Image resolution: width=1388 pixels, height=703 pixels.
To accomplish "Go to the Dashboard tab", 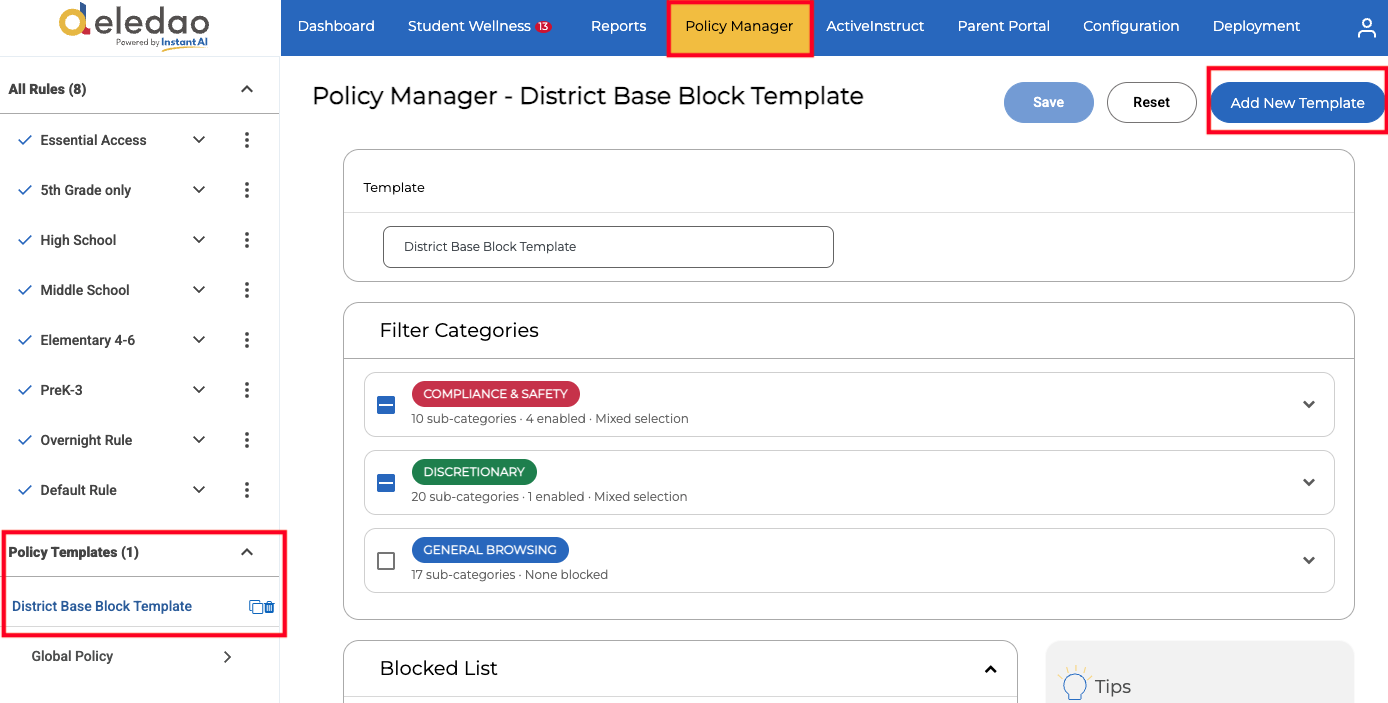I will click(336, 27).
